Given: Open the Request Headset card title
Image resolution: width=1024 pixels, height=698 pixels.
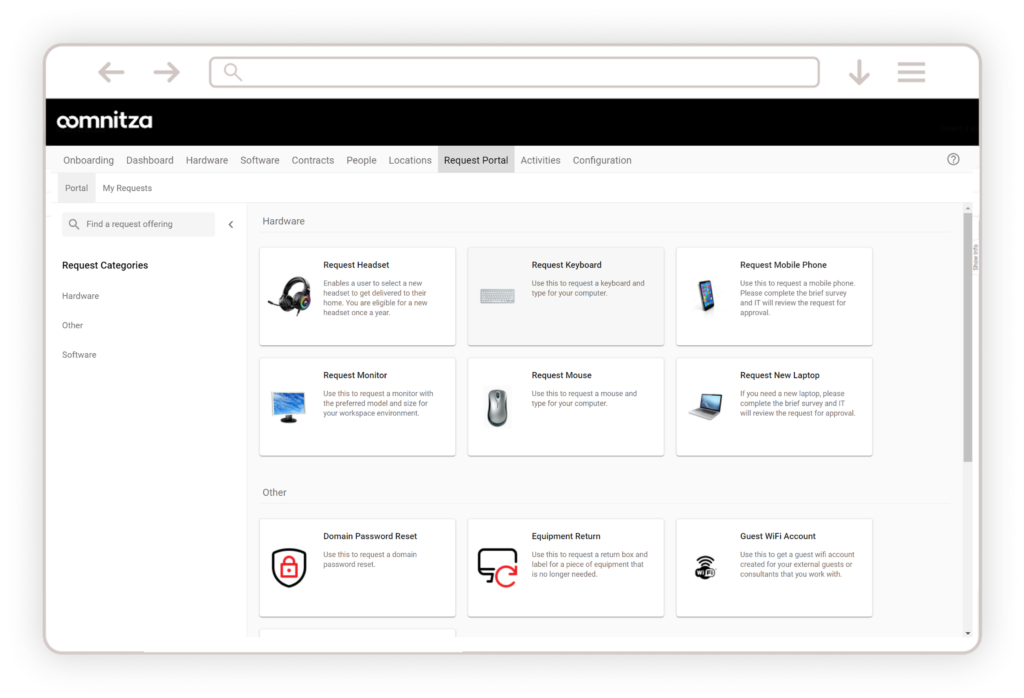Looking at the screenshot, I should tap(356, 264).
